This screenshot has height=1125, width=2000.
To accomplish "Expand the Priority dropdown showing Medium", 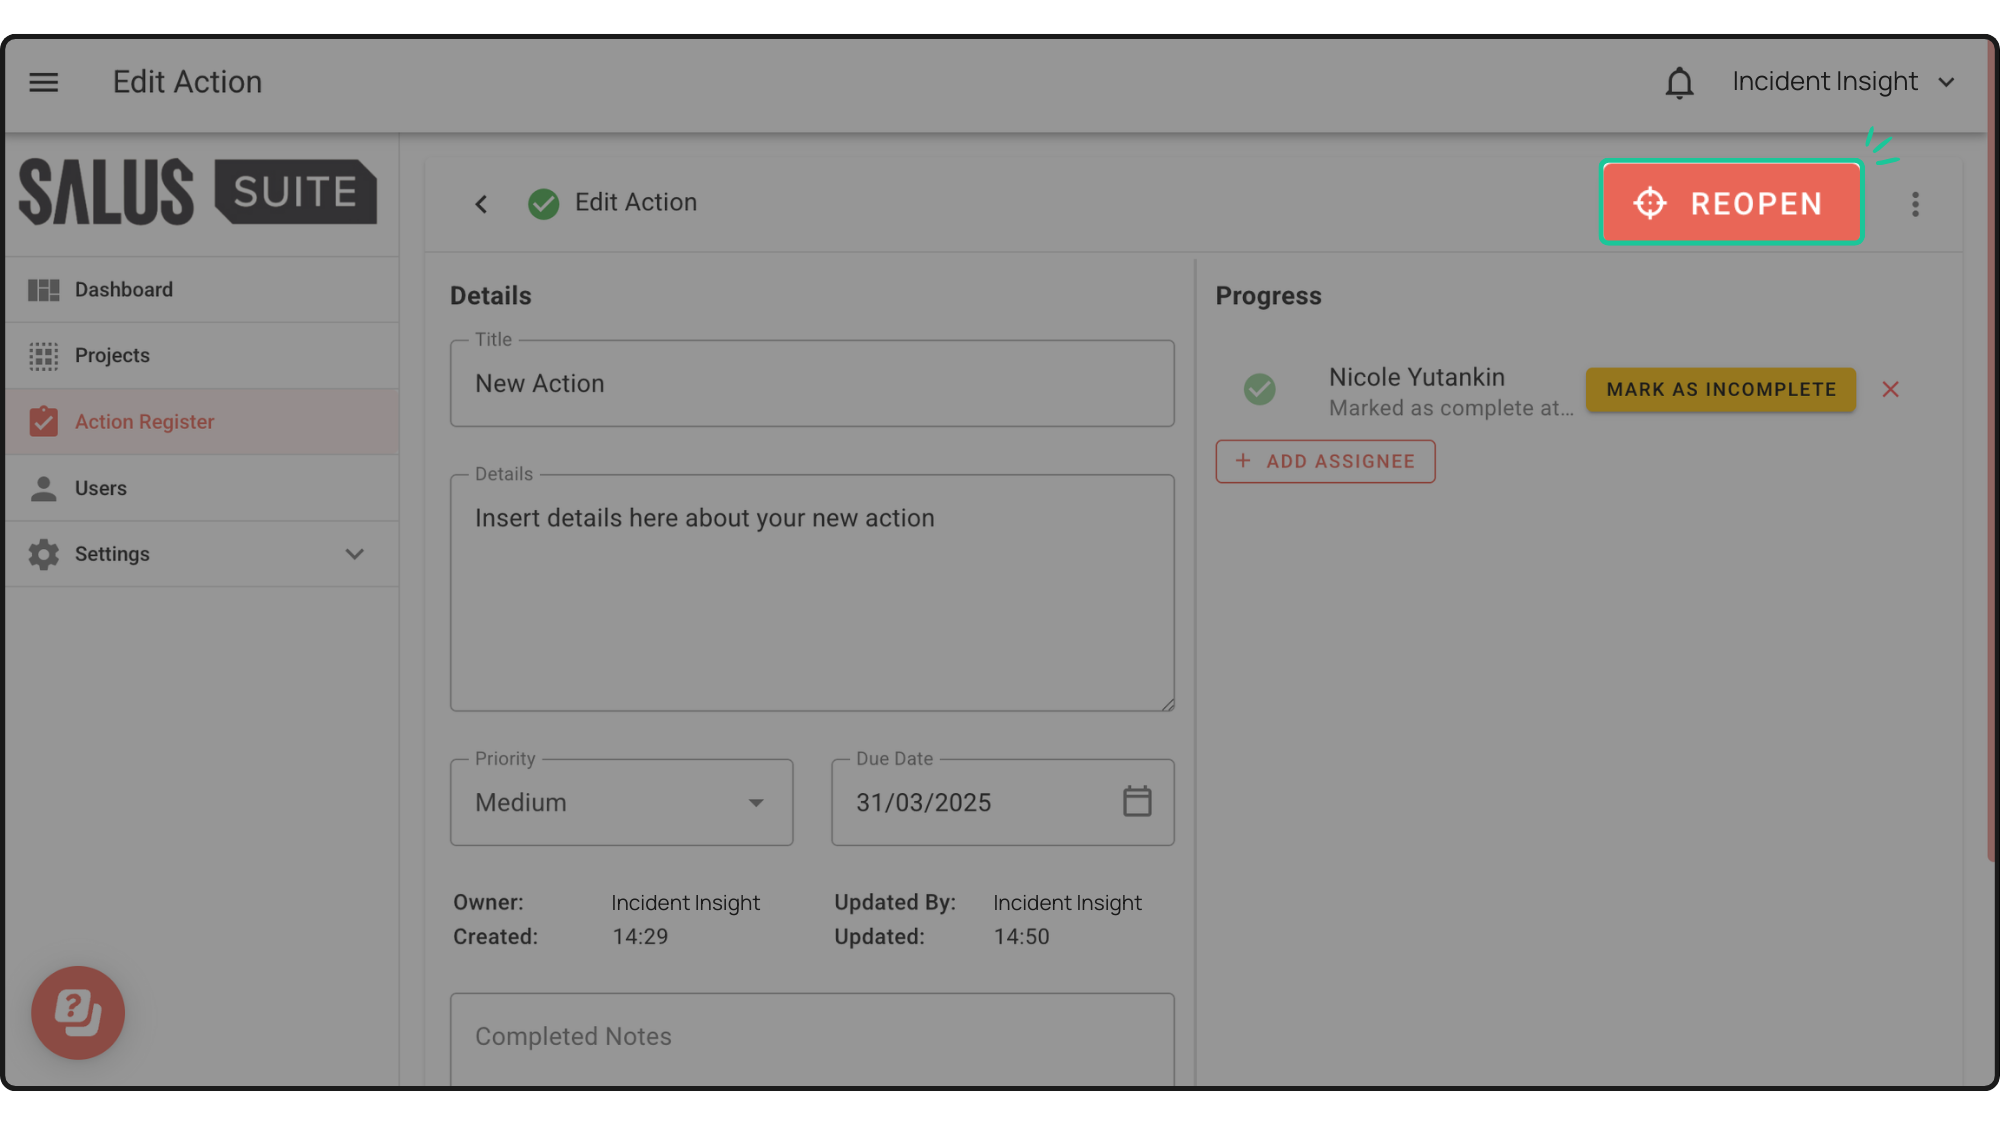I will 621,802.
